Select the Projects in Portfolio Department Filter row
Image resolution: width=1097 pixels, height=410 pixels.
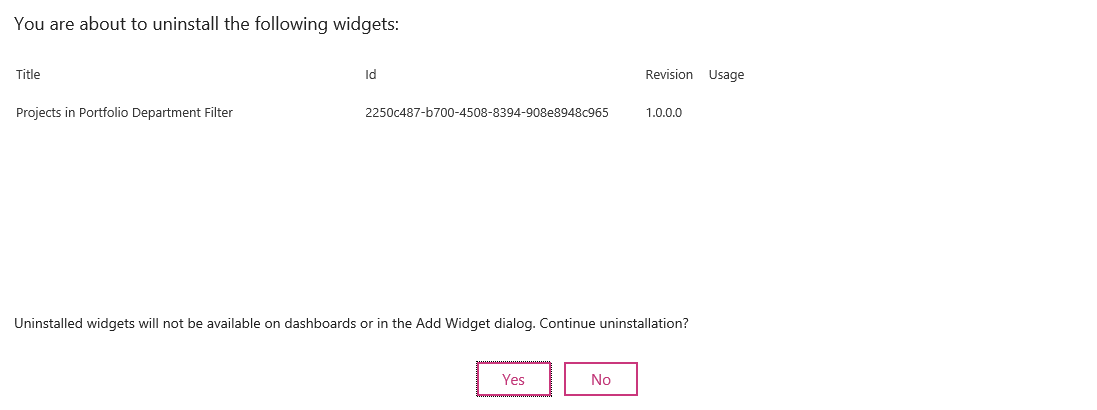[124, 113]
